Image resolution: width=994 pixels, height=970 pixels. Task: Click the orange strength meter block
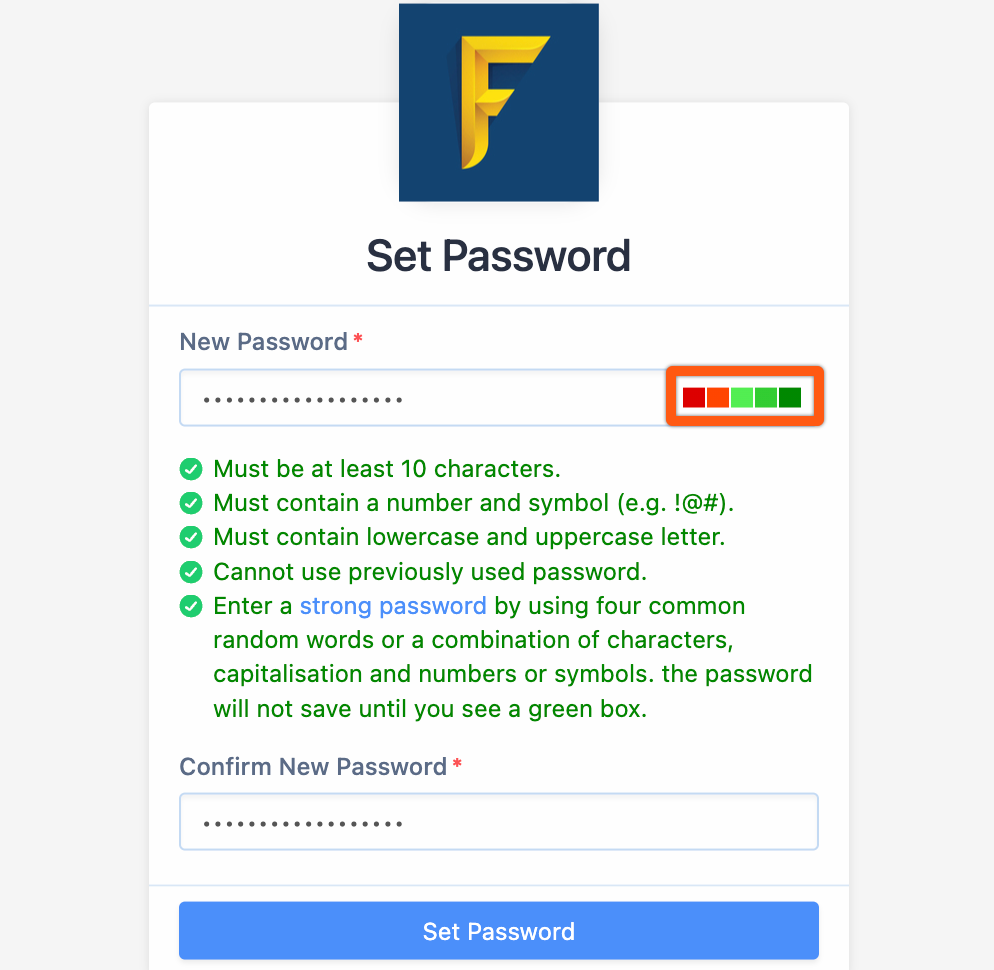[718, 398]
